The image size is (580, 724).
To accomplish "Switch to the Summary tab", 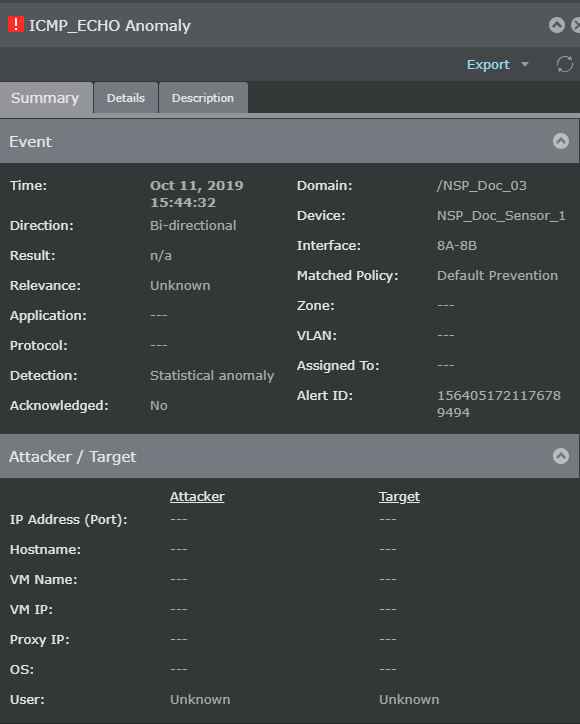I will click(x=45, y=98).
